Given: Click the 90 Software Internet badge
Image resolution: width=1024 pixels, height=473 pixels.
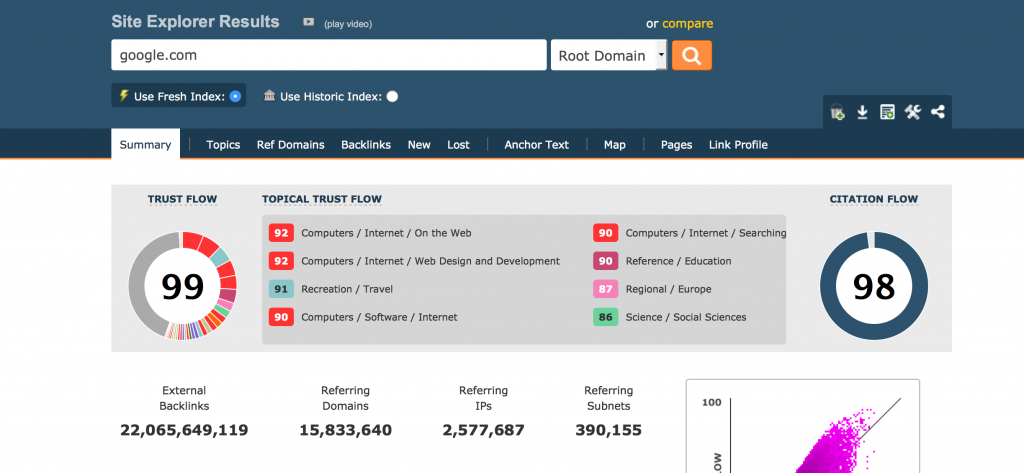Looking at the screenshot, I should [x=281, y=317].
